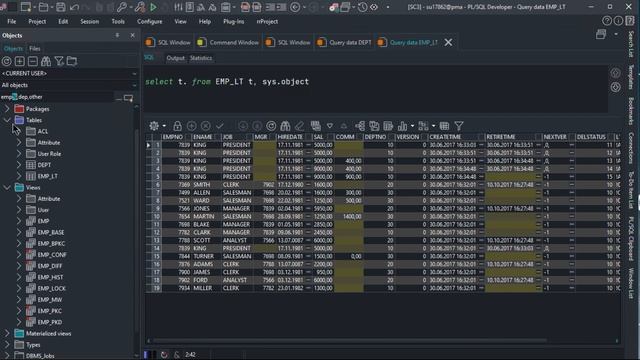Open the Plug-Ins menu
This screenshot has width=640, height=360.
click(x=233, y=21)
